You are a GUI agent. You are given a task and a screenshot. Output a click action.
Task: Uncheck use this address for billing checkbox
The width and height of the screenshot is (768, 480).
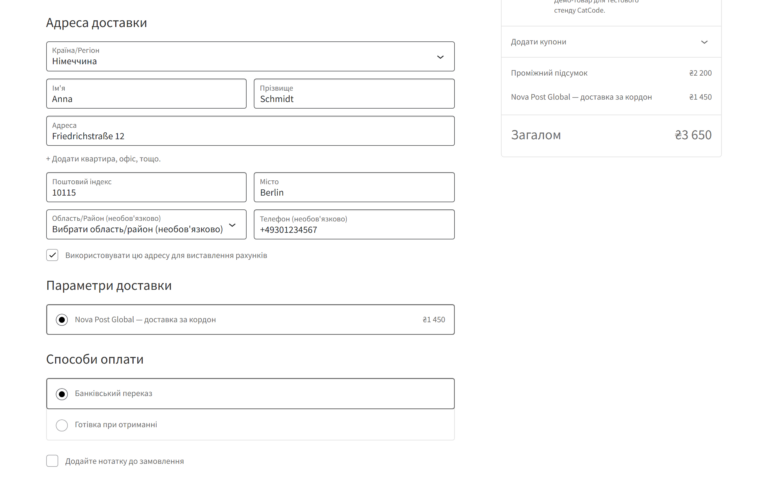[52, 255]
